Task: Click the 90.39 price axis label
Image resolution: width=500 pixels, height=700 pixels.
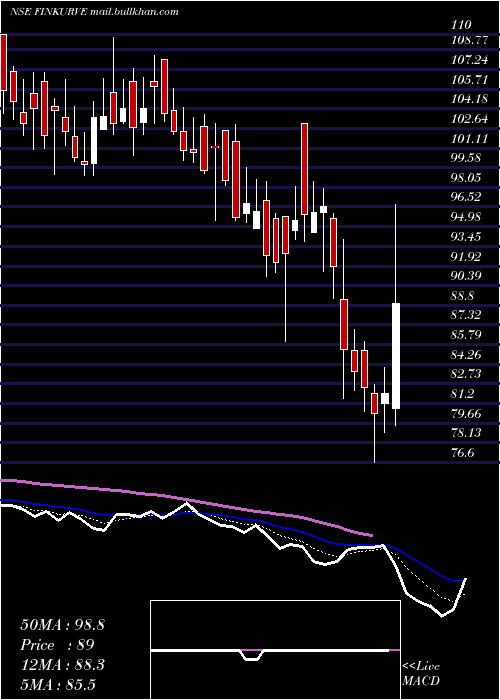Action: point(466,275)
